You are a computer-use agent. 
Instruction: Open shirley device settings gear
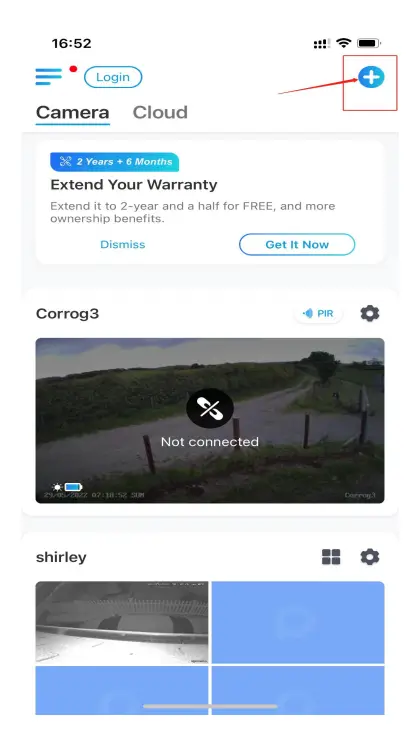click(370, 556)
